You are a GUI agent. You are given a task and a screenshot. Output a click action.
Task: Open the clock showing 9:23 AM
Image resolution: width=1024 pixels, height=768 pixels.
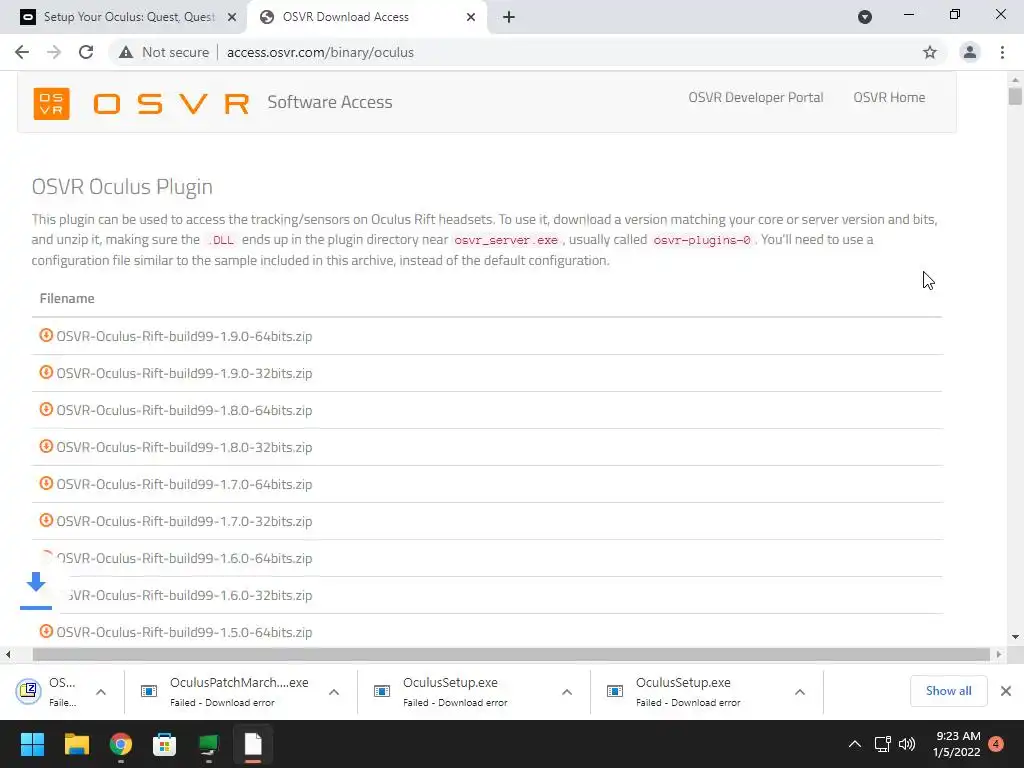[x=957, y=744]
